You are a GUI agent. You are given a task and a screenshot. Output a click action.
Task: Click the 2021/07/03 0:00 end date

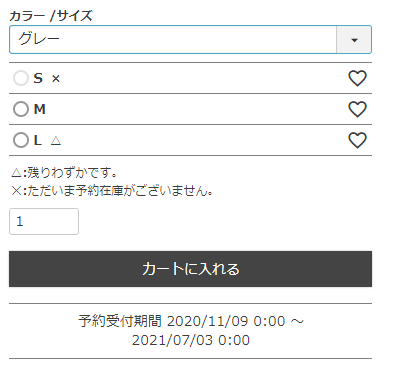[191, 340]
